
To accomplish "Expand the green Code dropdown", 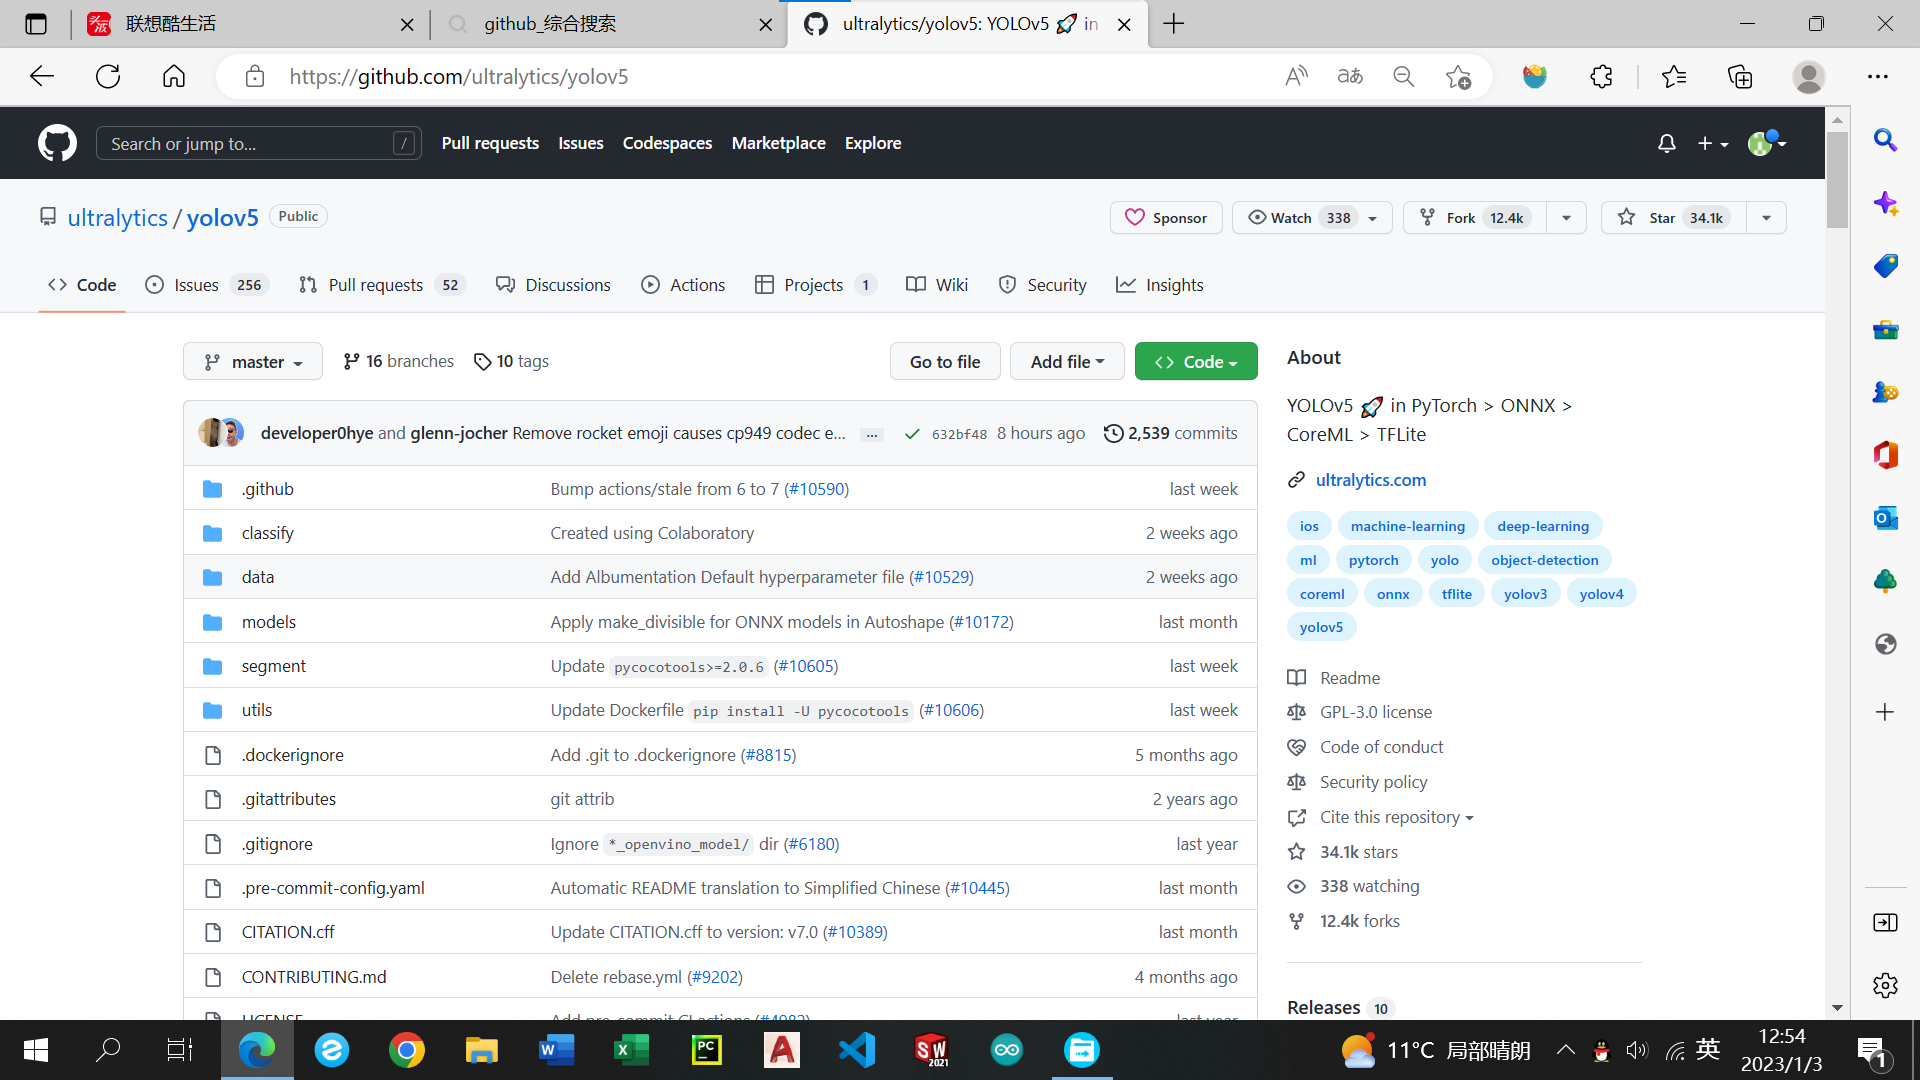I will coord(1196,362).
